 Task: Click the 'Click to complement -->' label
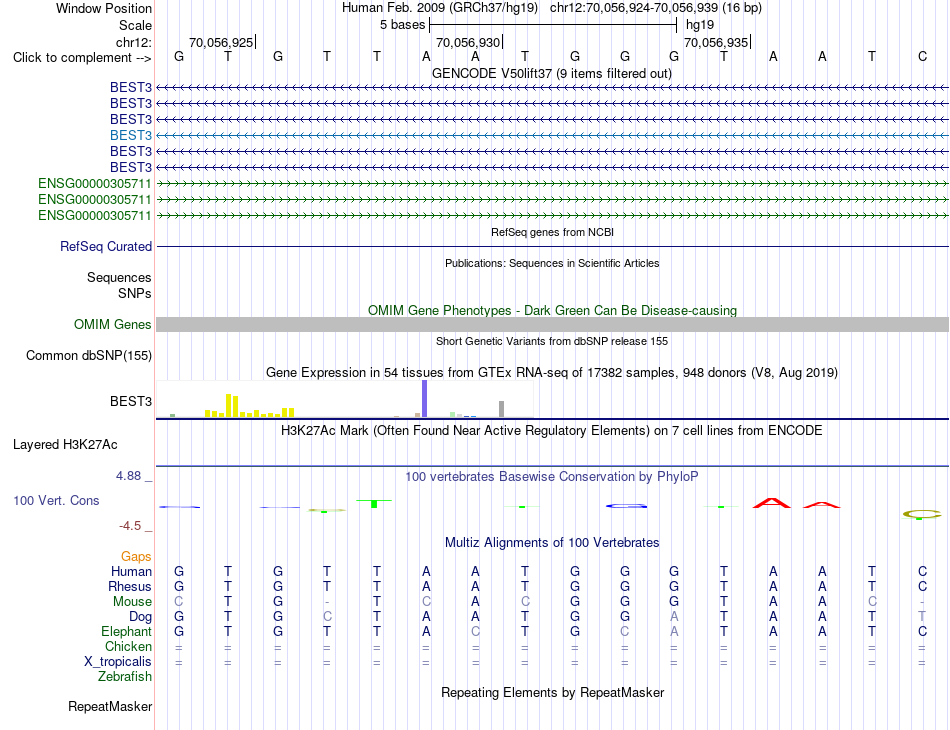82,58
